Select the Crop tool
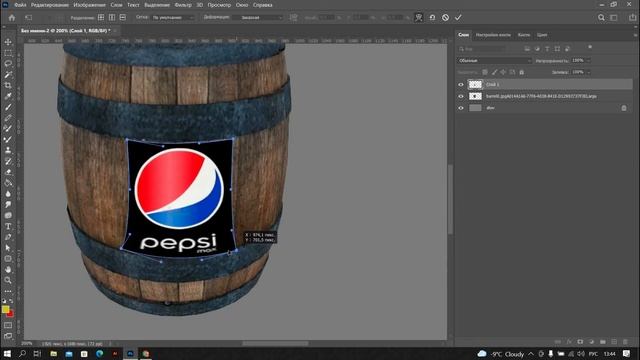This screenshot has width=640, height=360. pos(8,85)
